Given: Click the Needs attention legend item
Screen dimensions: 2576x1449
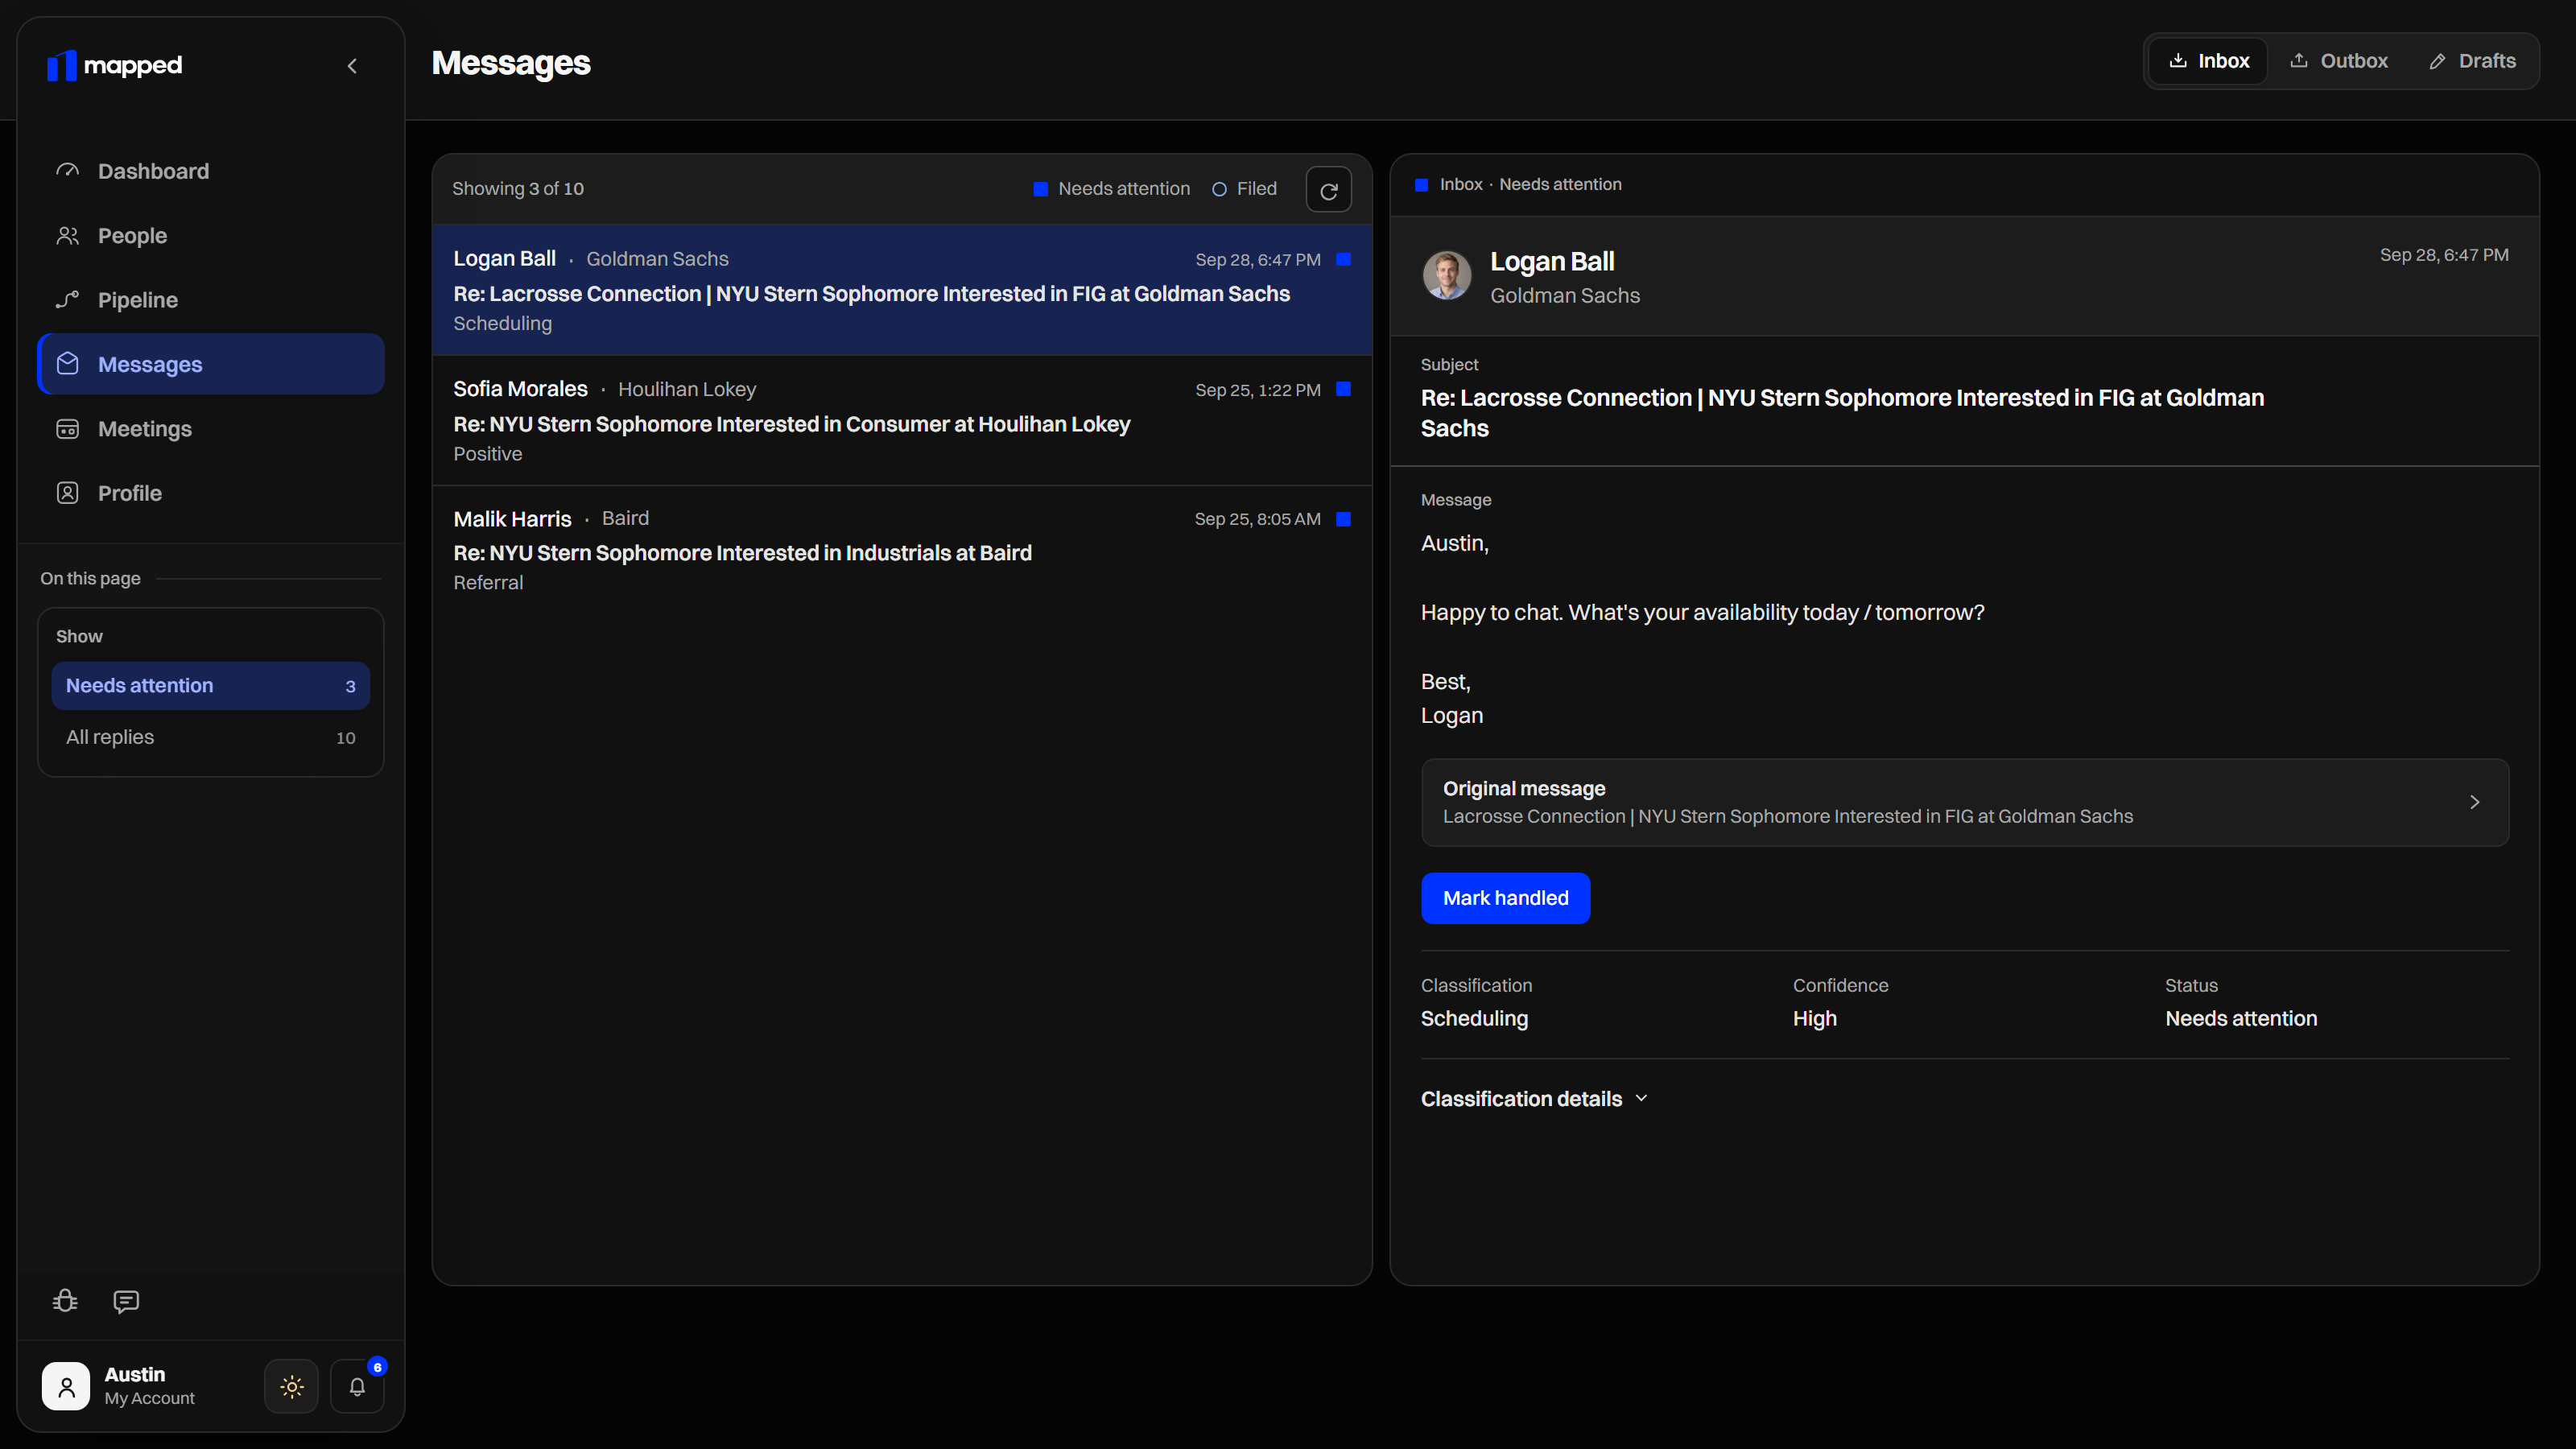Looking at the screenshot, I should 1112,189.
